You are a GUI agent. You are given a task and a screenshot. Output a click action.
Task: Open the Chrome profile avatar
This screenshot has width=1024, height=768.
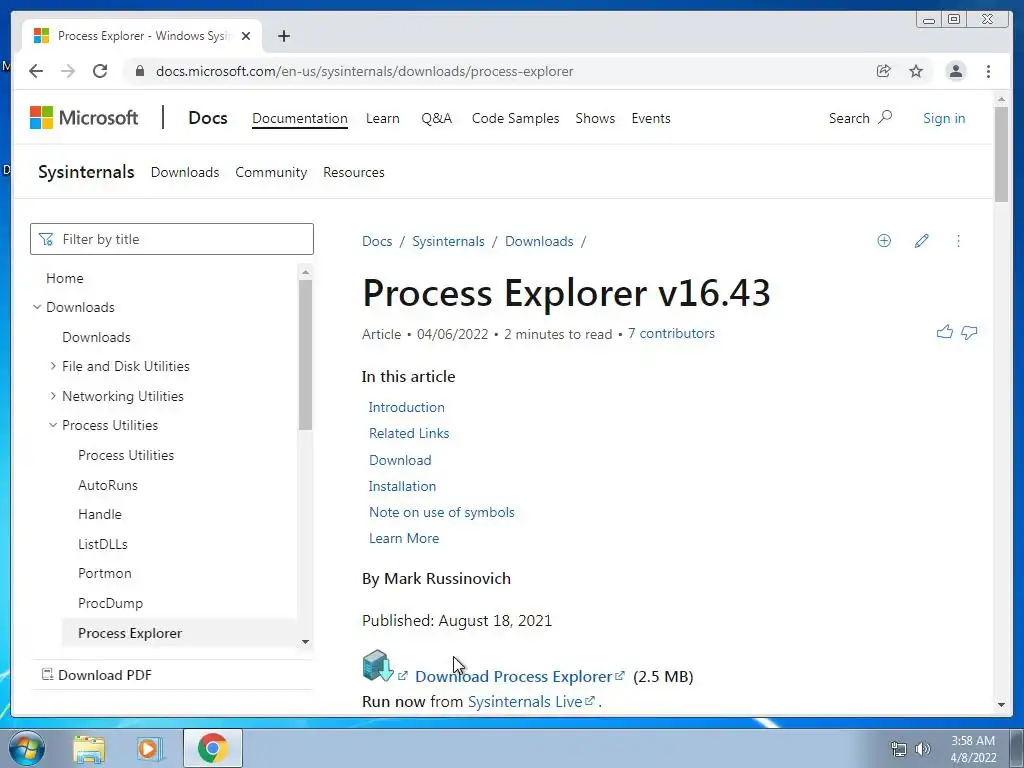955,71
